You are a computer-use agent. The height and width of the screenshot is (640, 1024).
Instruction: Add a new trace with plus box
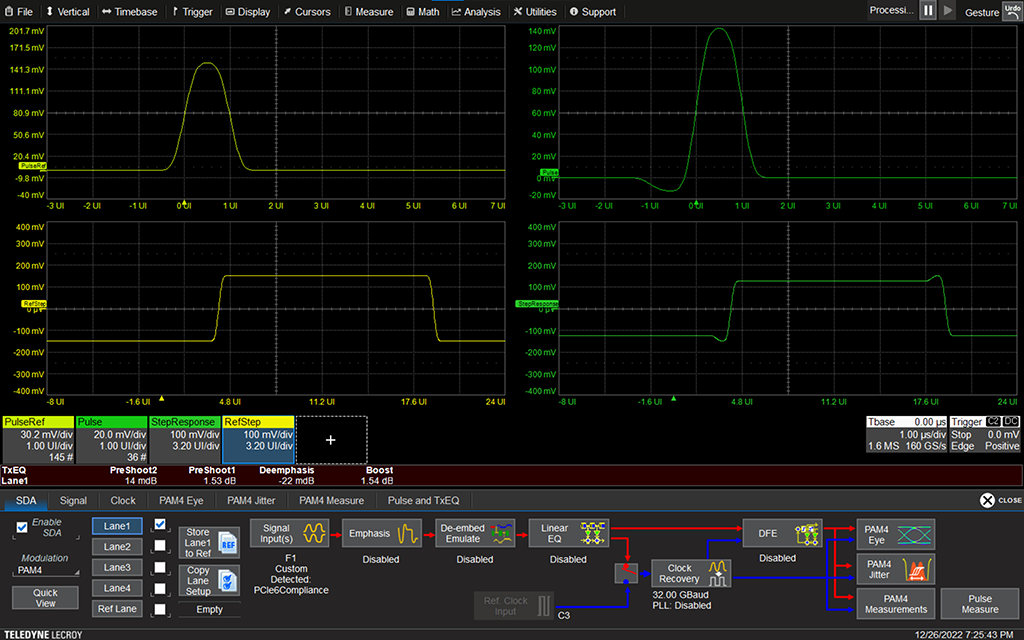click(x=331, y=439)
